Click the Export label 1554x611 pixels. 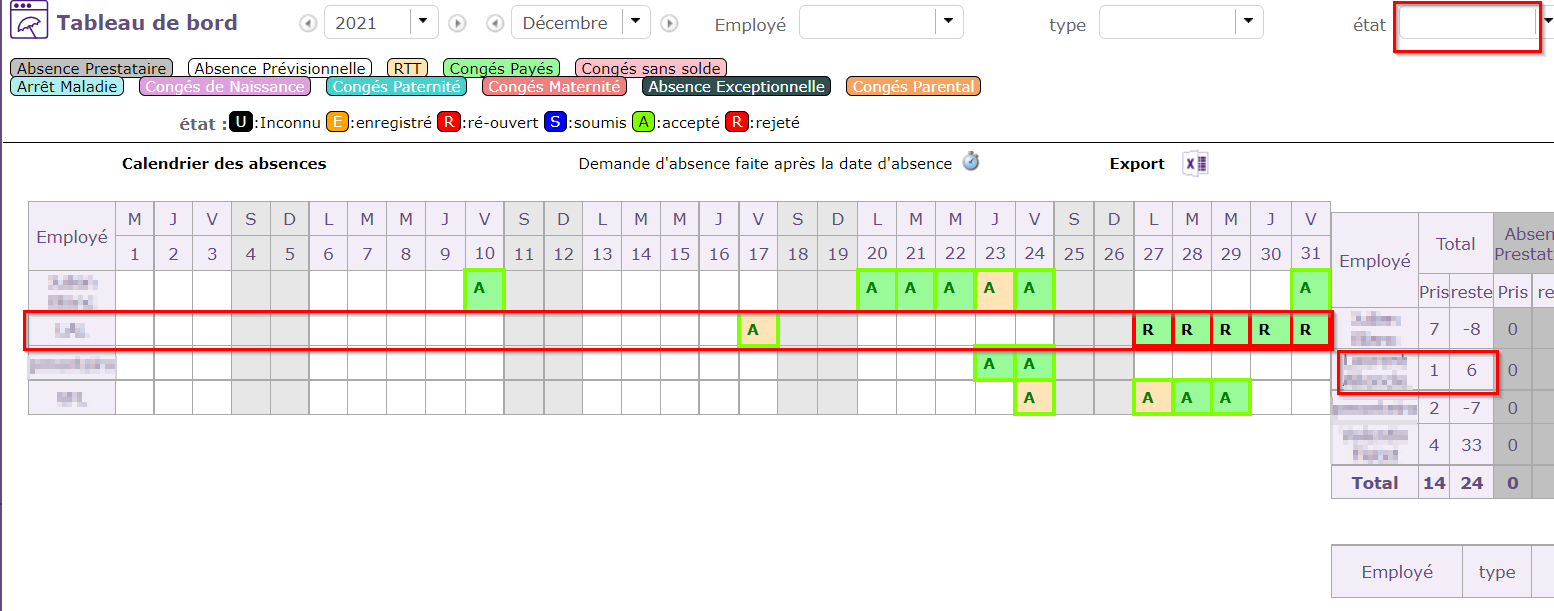coord(1137,164)
